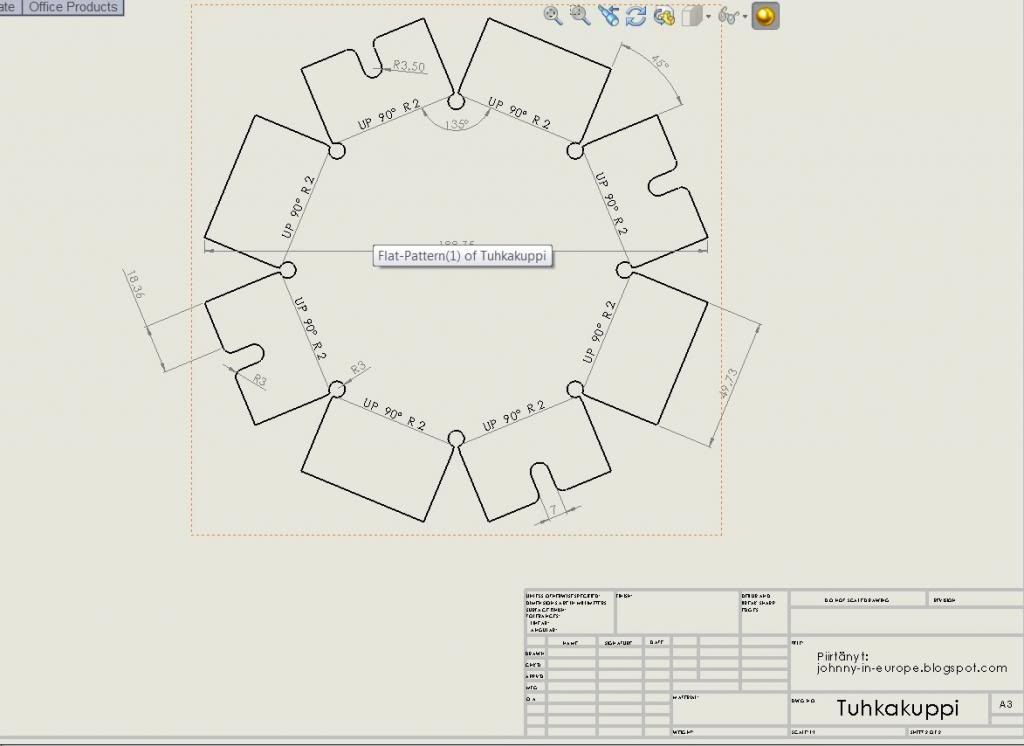Open the partially visible tab left of Office Products
Image resolution: width=1024 pixels, height=746 pixels.
8,7
